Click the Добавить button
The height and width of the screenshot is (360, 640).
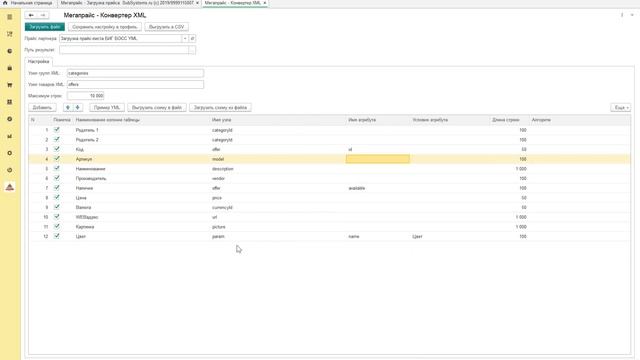(x=42, y=107)
